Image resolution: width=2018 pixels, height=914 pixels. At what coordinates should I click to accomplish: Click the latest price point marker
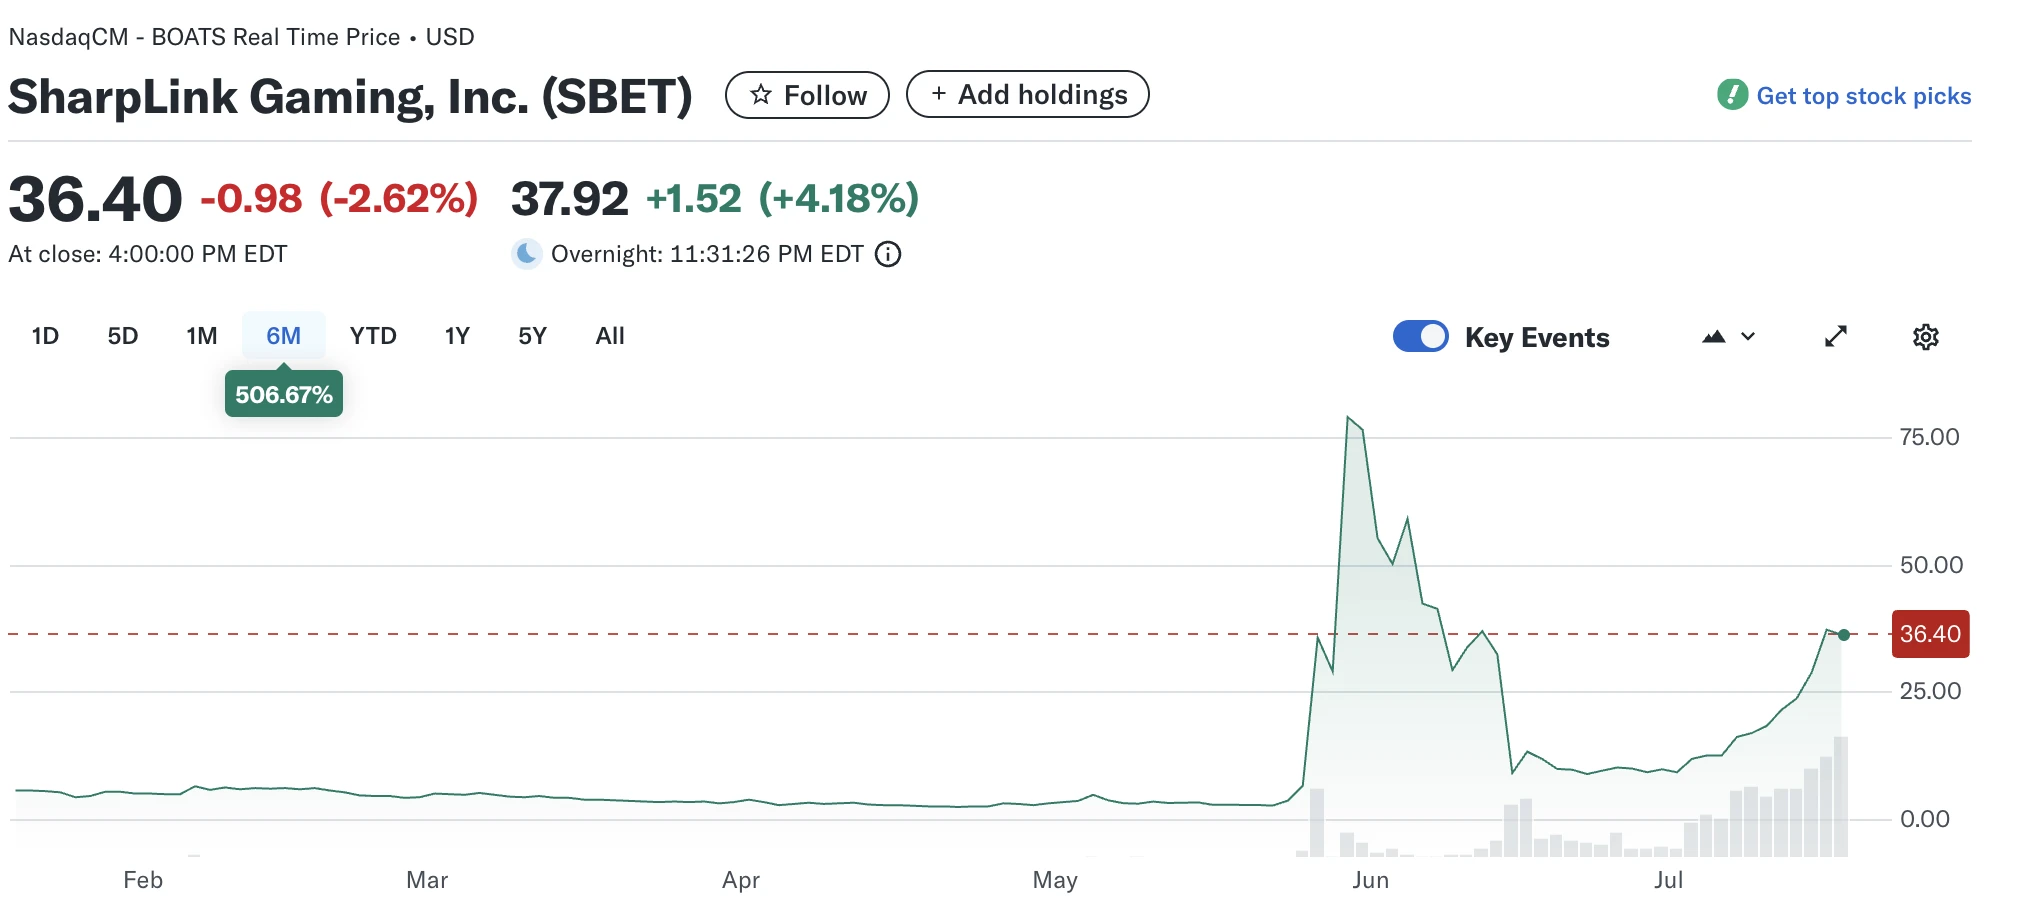coord(1844,635)
